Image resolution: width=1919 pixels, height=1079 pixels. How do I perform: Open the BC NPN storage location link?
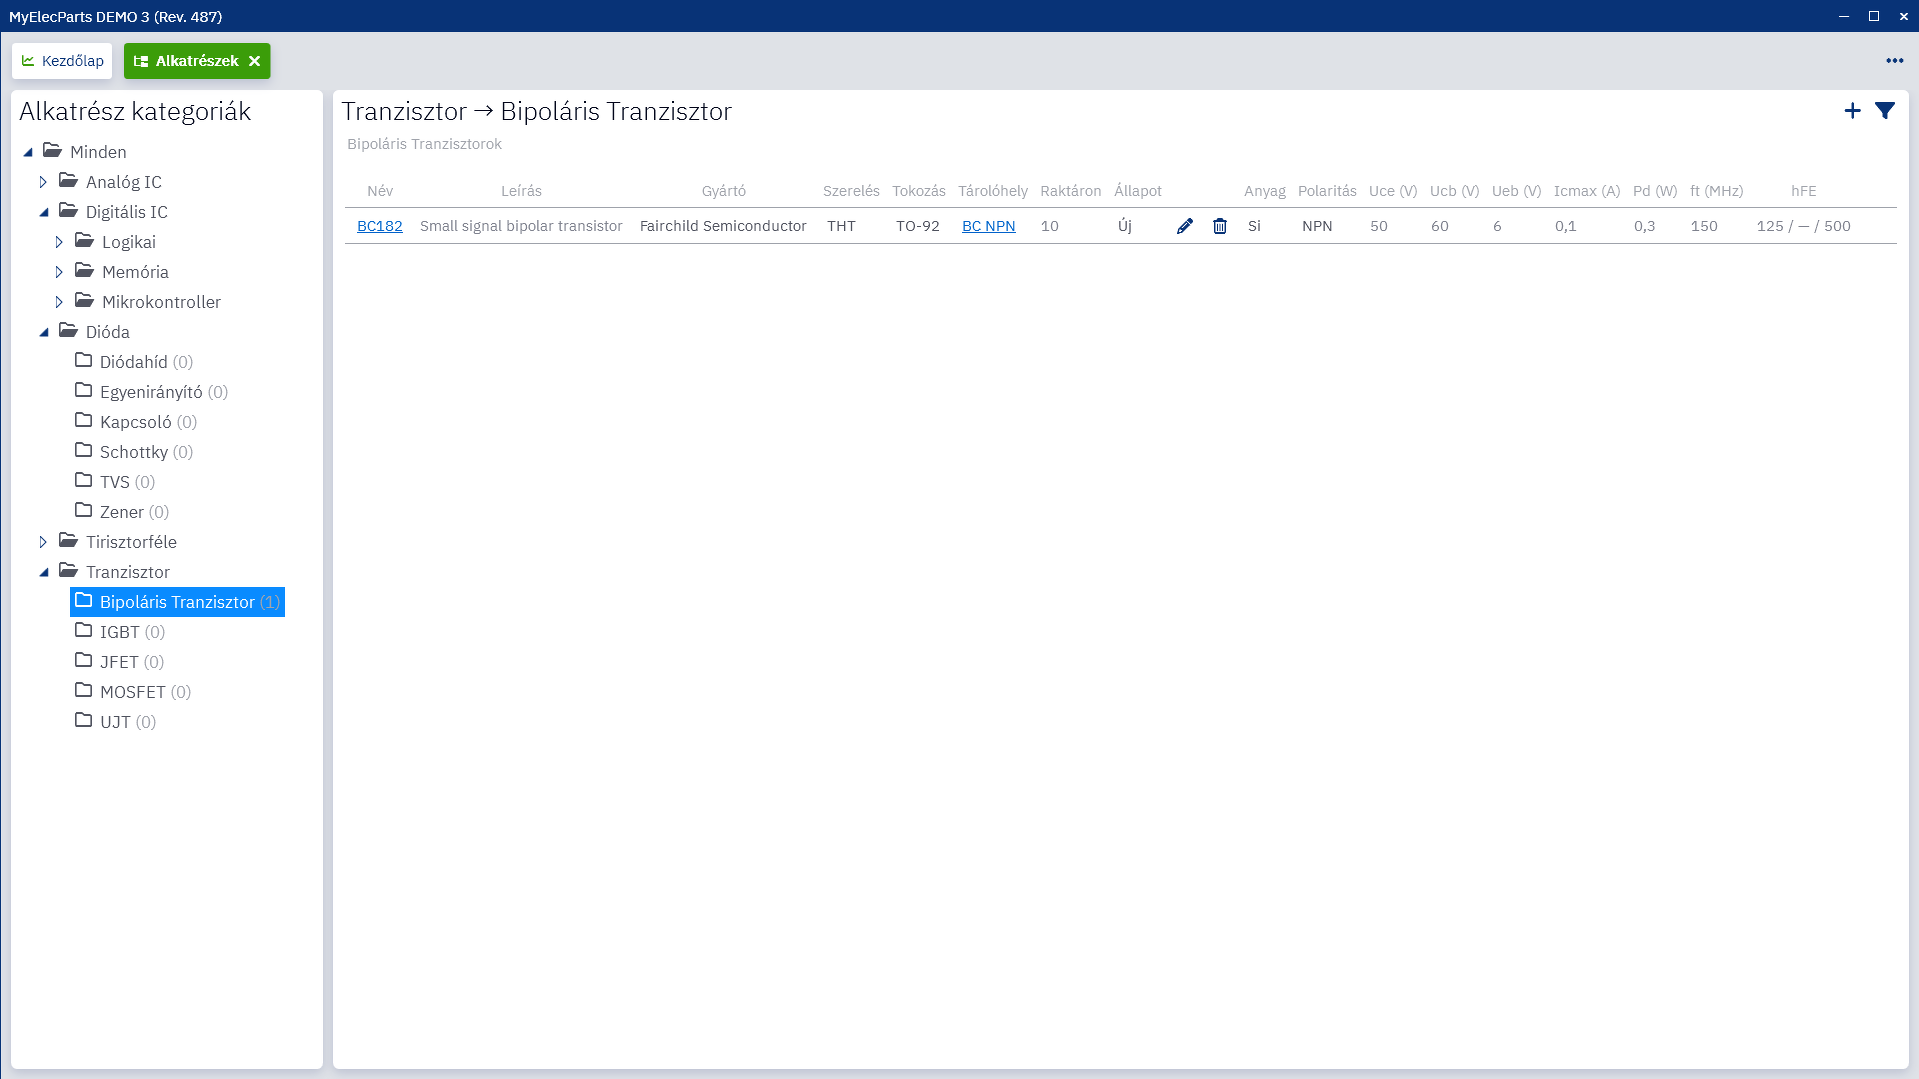(989, 226)
